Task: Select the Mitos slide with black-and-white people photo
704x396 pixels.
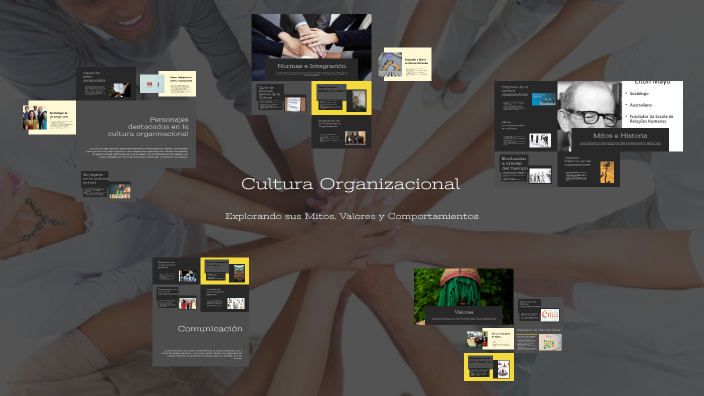Action: coord(526,135)
